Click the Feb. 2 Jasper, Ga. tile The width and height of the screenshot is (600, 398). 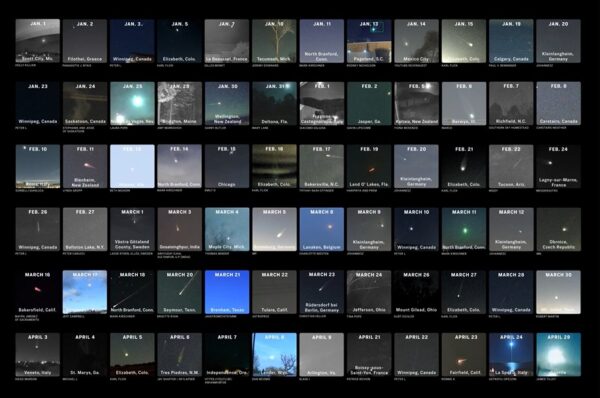(x=369, y=103)
